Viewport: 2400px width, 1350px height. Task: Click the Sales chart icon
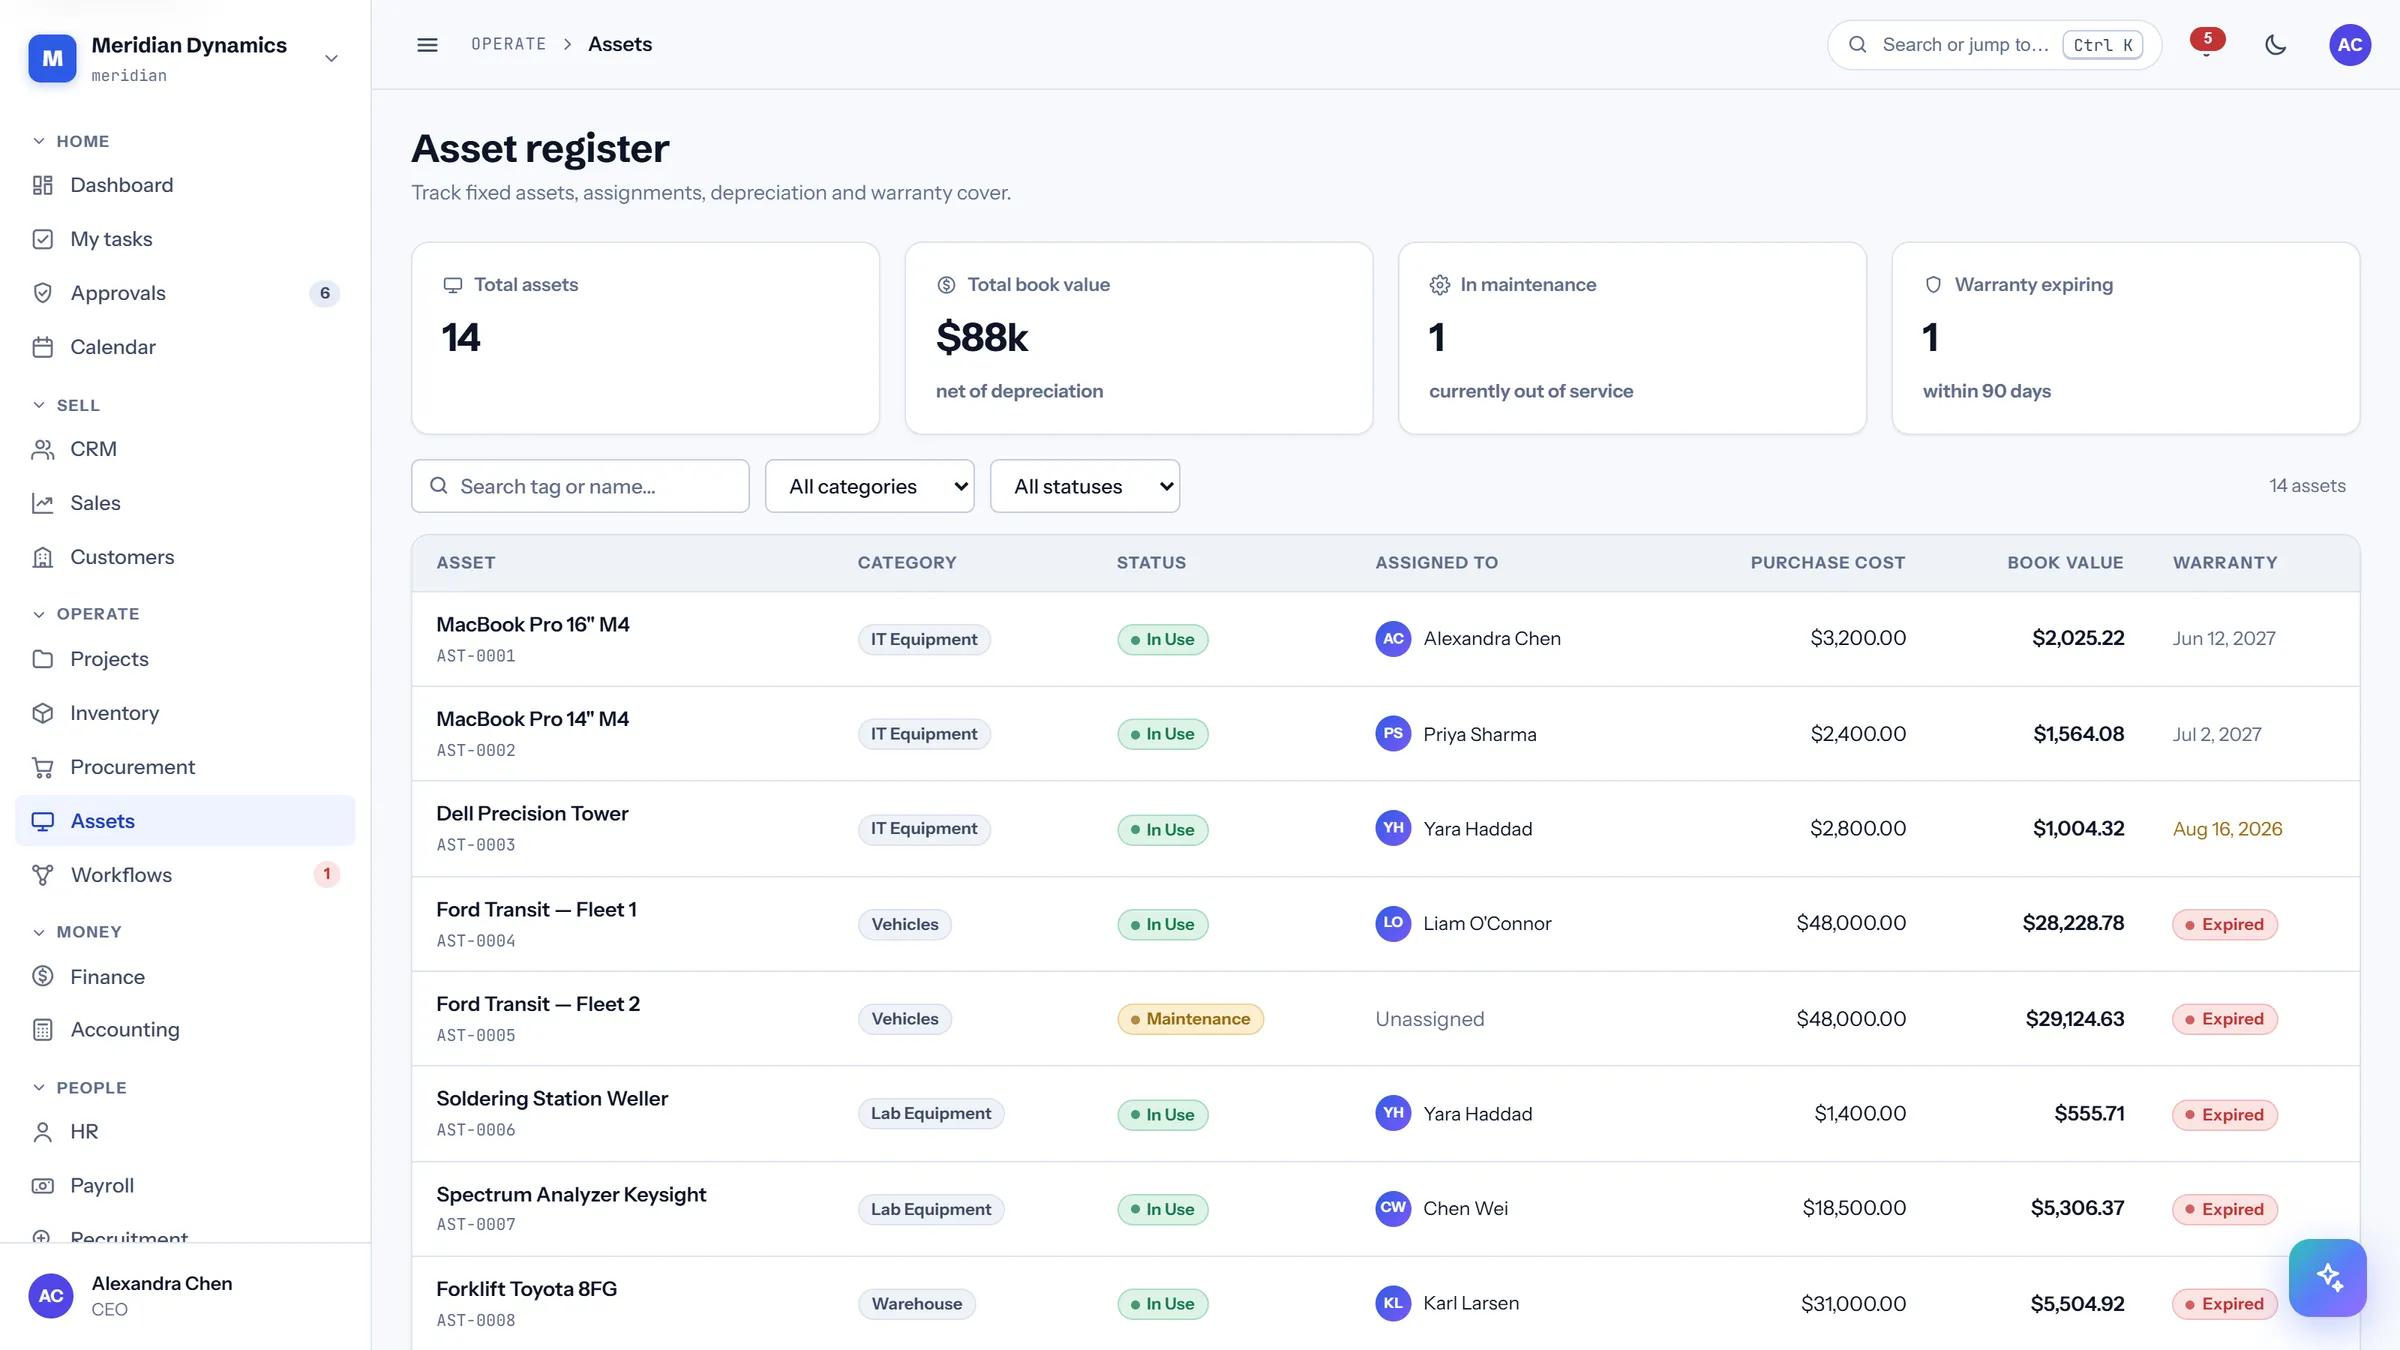[x=43, y=503]
